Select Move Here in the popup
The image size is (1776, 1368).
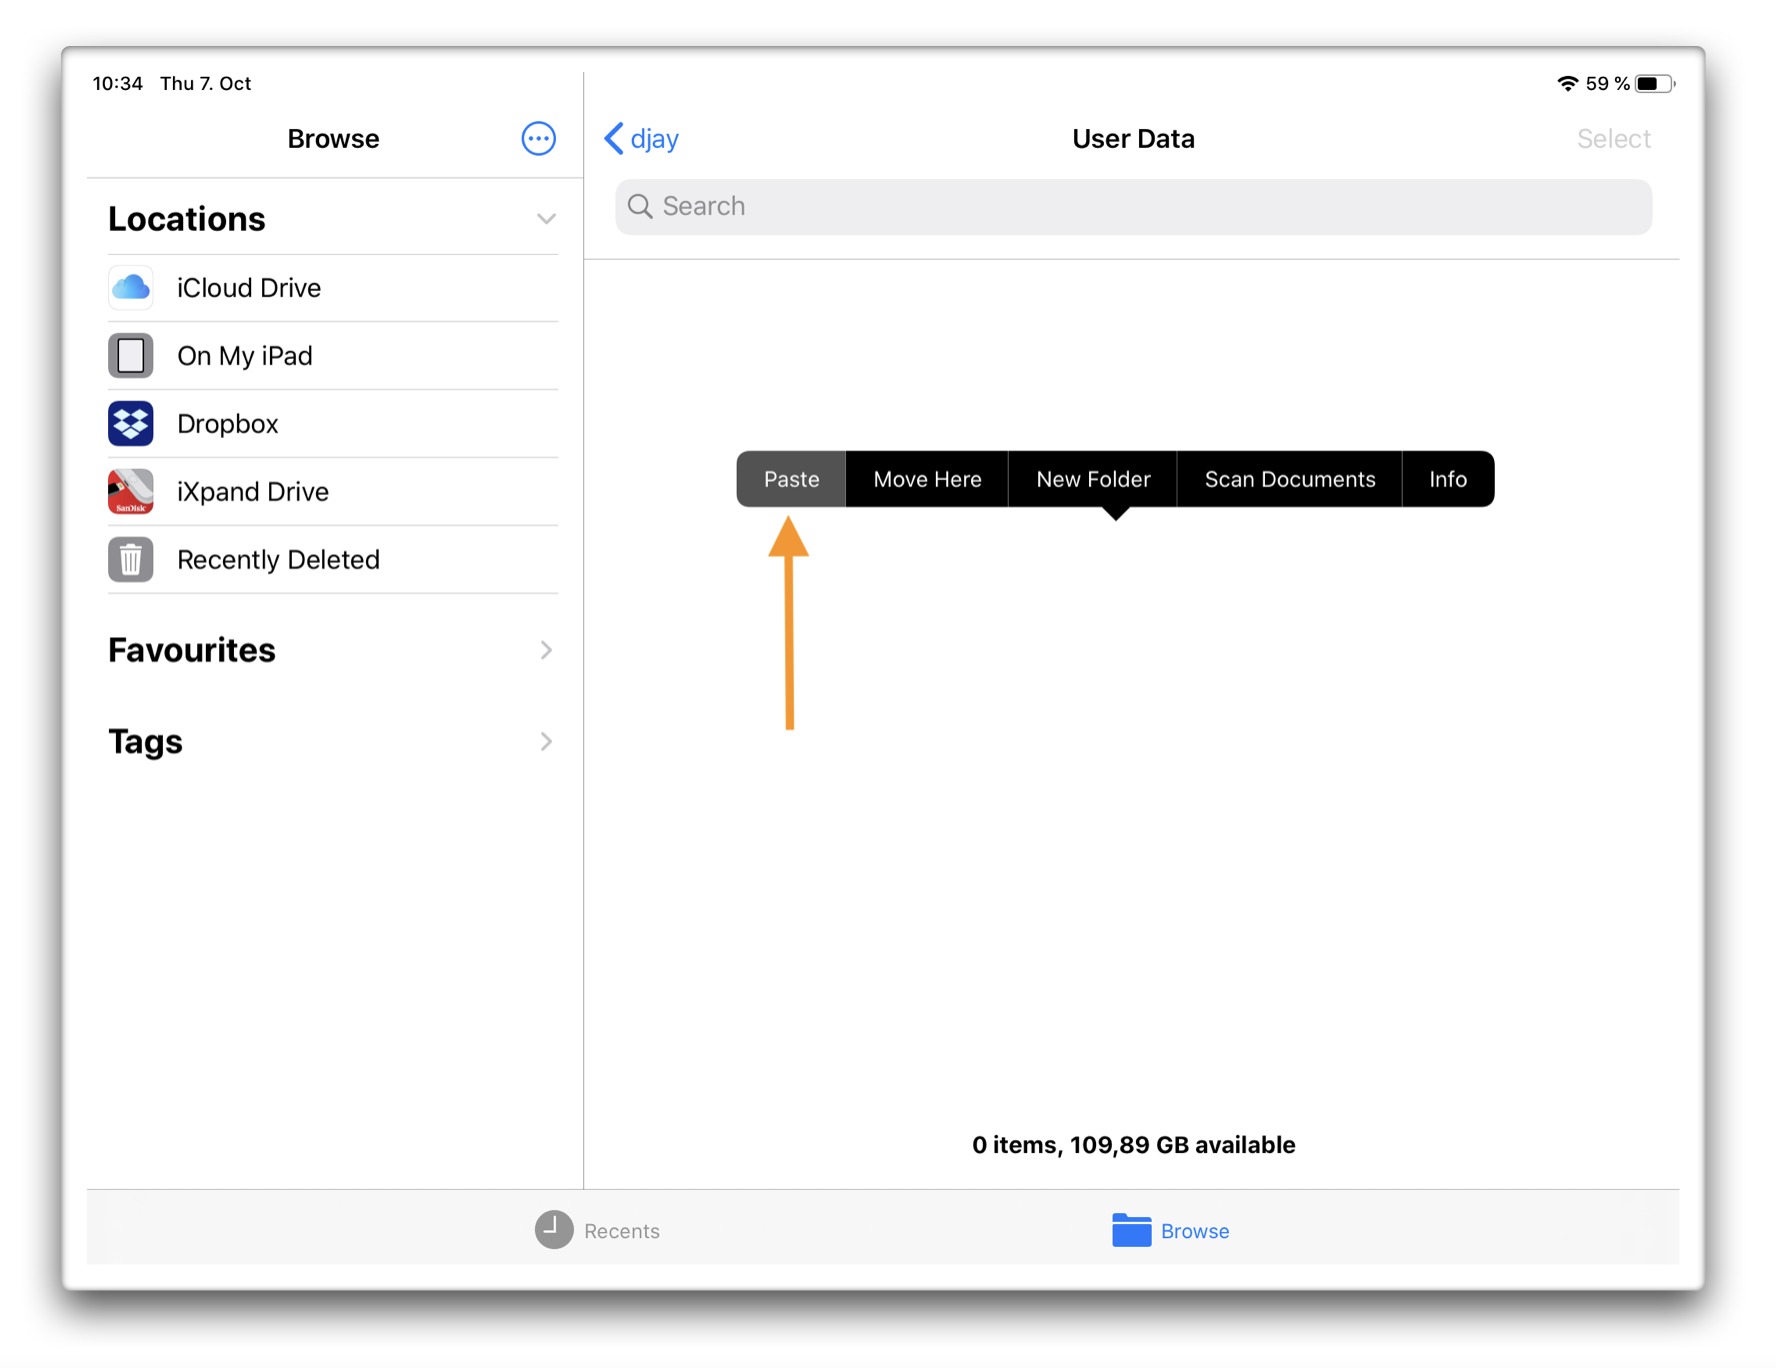(x=926, y=479)
